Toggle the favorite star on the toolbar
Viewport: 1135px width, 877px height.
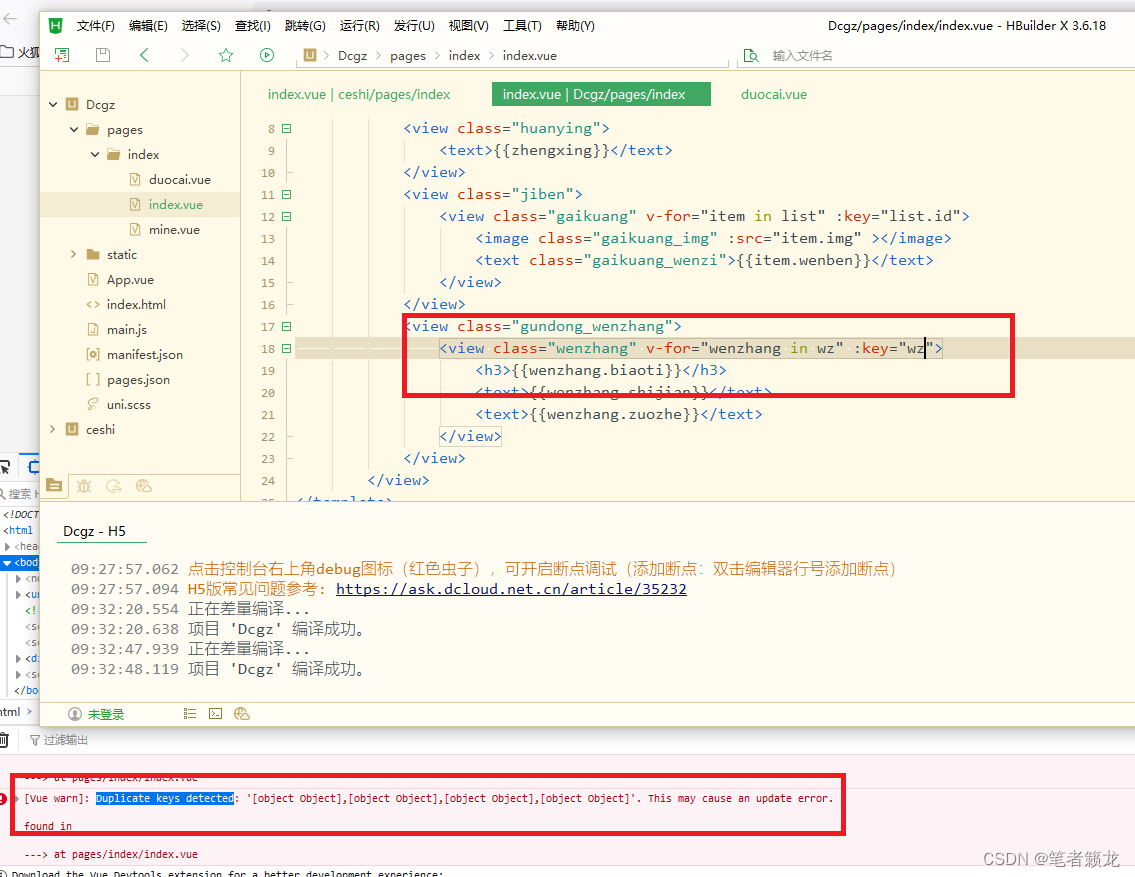227,55
